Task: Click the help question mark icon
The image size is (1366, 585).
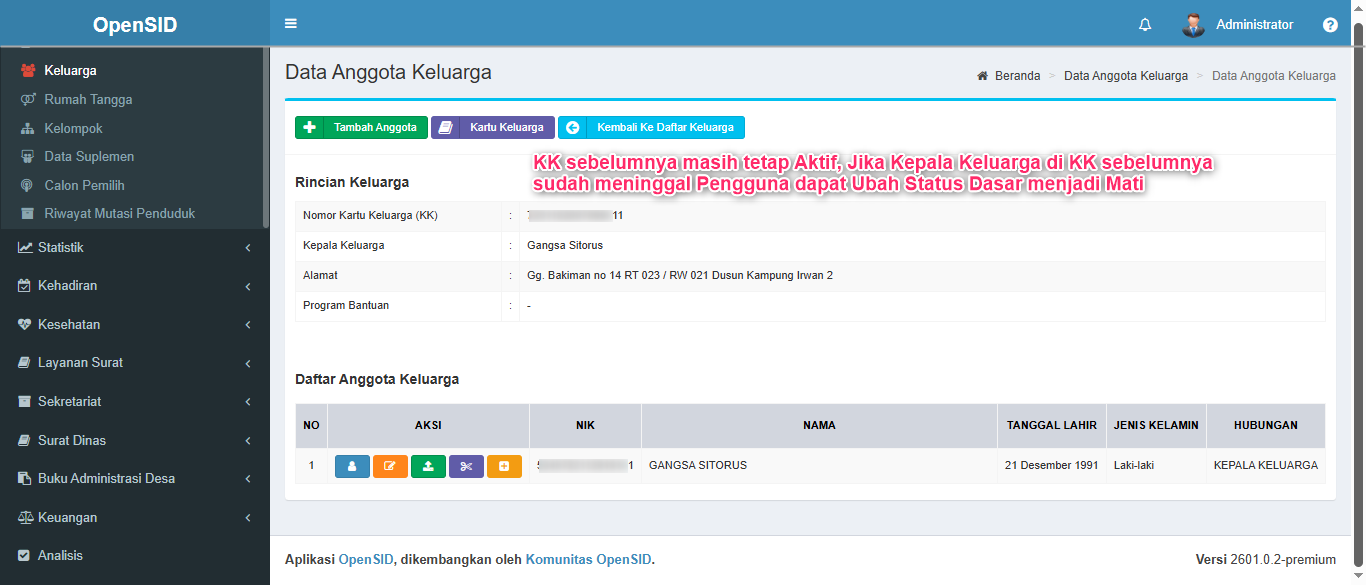Action: pos(1330,25)
